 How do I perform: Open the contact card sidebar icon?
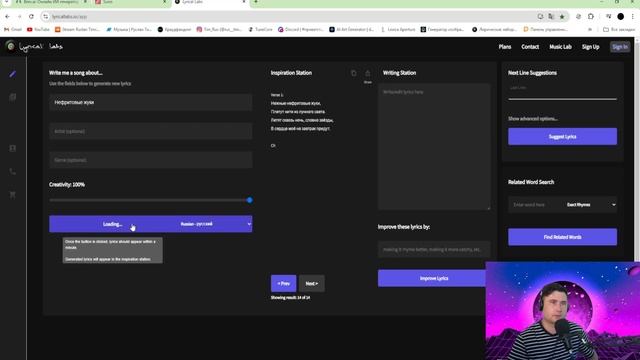coord(13,148)
